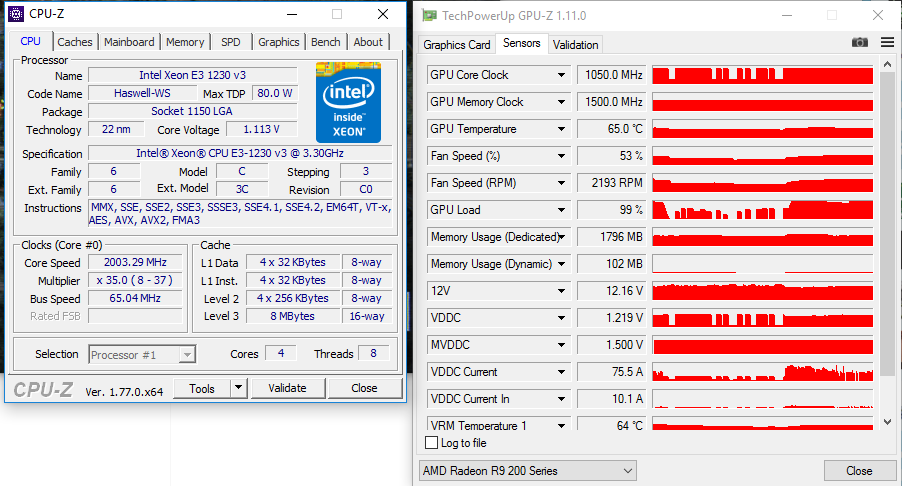Open GPU Core Clock sensor dropdown

[561, 75]
